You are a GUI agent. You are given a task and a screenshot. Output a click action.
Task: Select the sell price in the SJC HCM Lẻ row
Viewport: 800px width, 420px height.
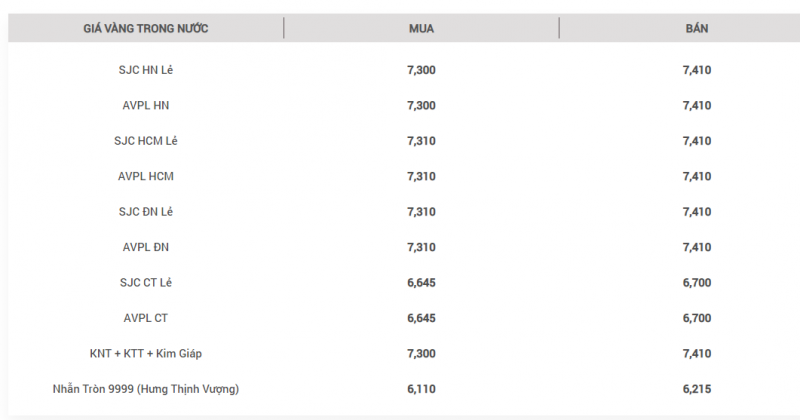(696, 141)
